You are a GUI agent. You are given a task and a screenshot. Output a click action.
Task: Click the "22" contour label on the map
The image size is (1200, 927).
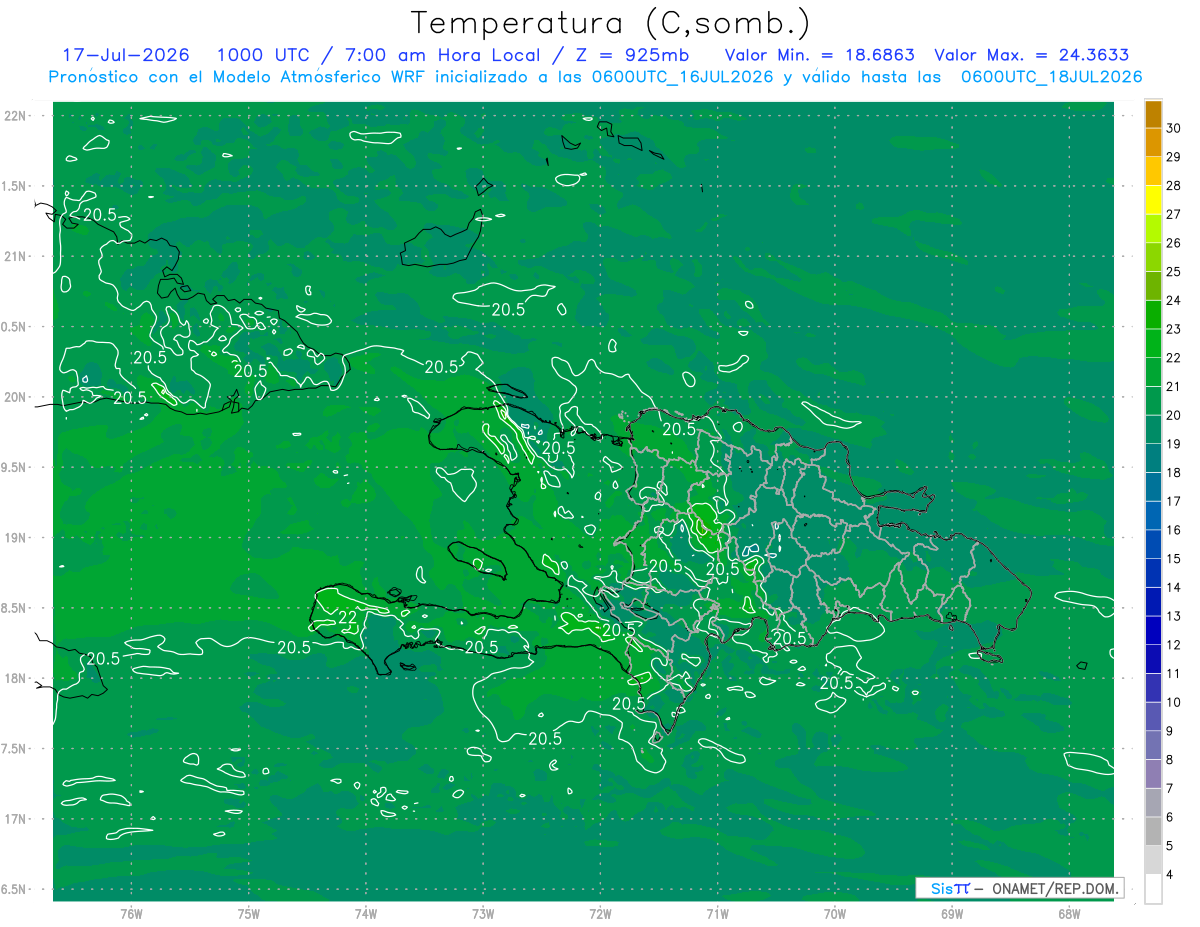(x=347, y=617)
